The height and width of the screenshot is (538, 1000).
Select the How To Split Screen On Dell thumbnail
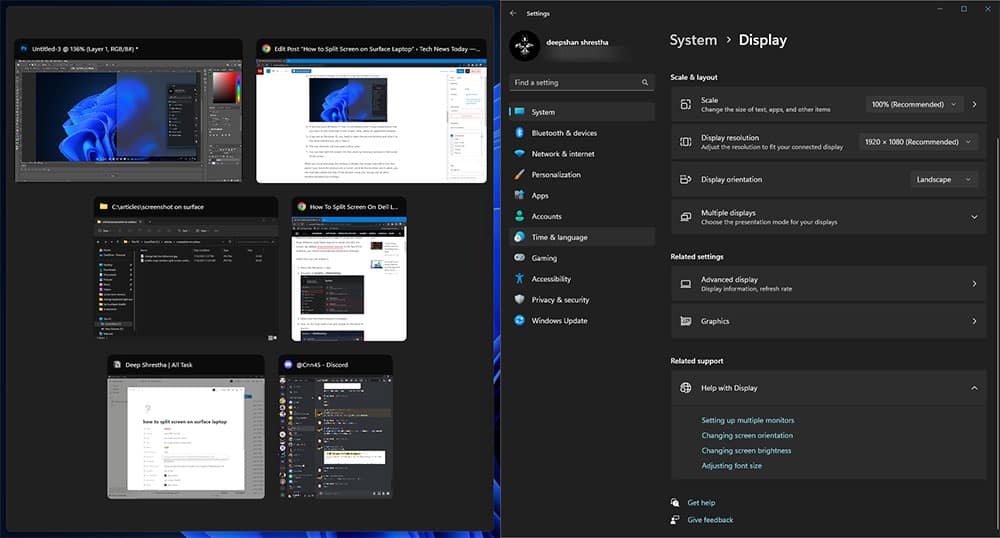349,269
